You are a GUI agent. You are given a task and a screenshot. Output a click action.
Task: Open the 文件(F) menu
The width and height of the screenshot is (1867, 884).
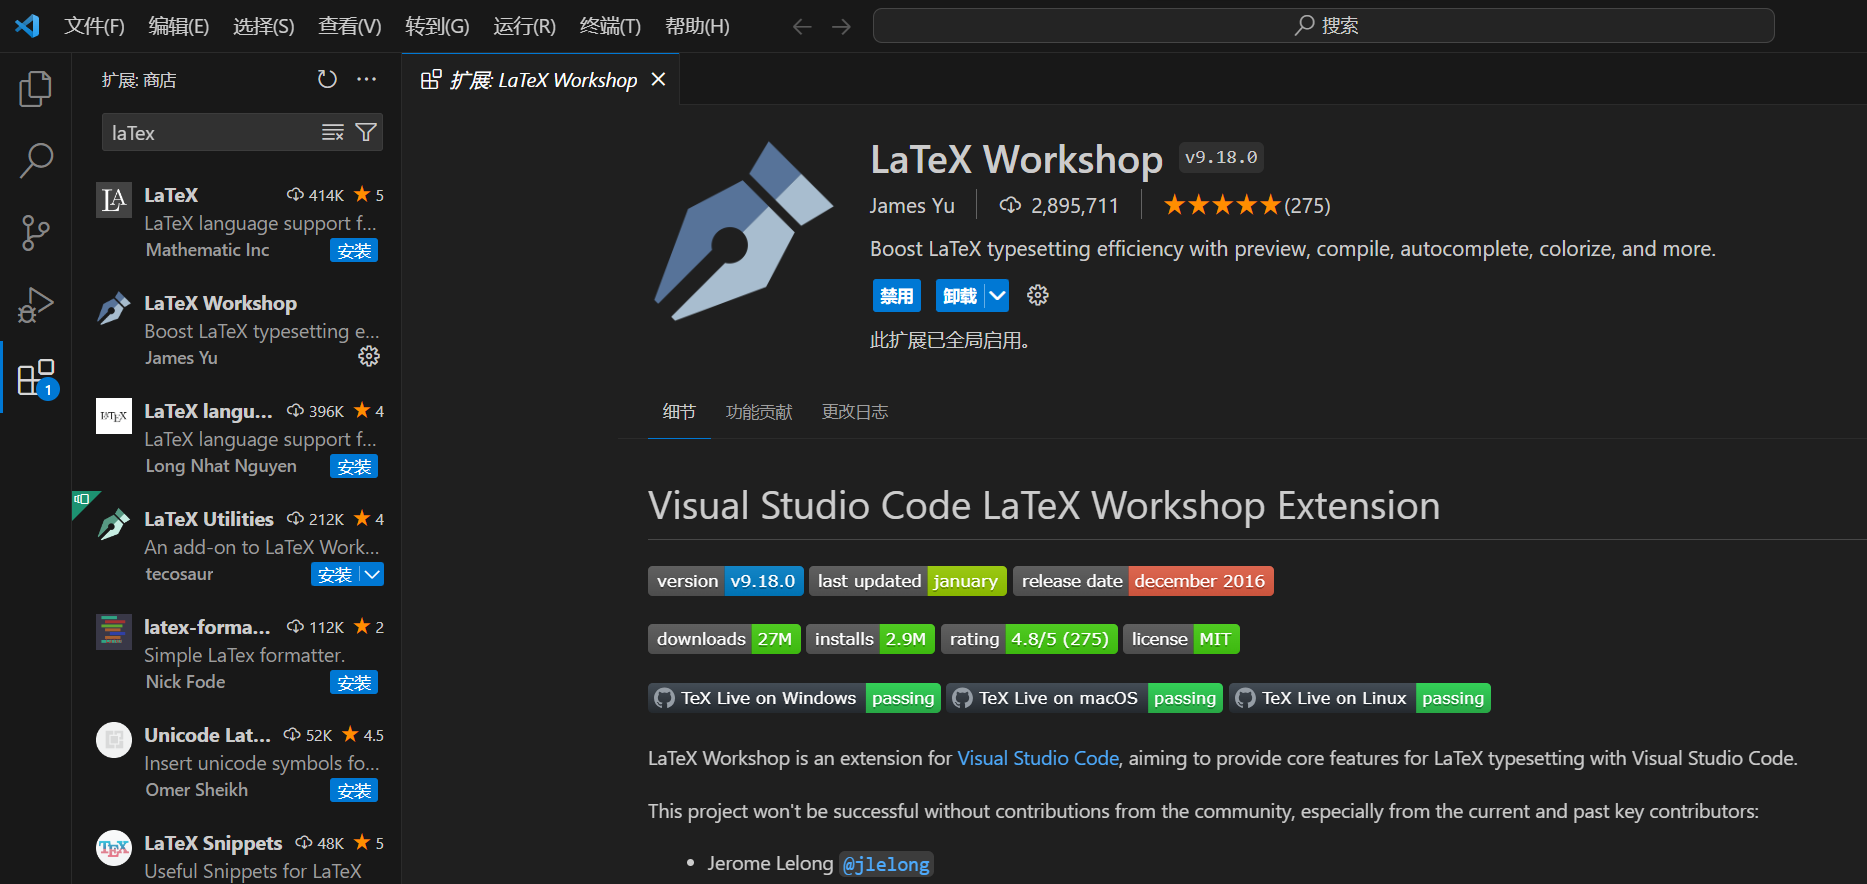(x=95, y=26)
